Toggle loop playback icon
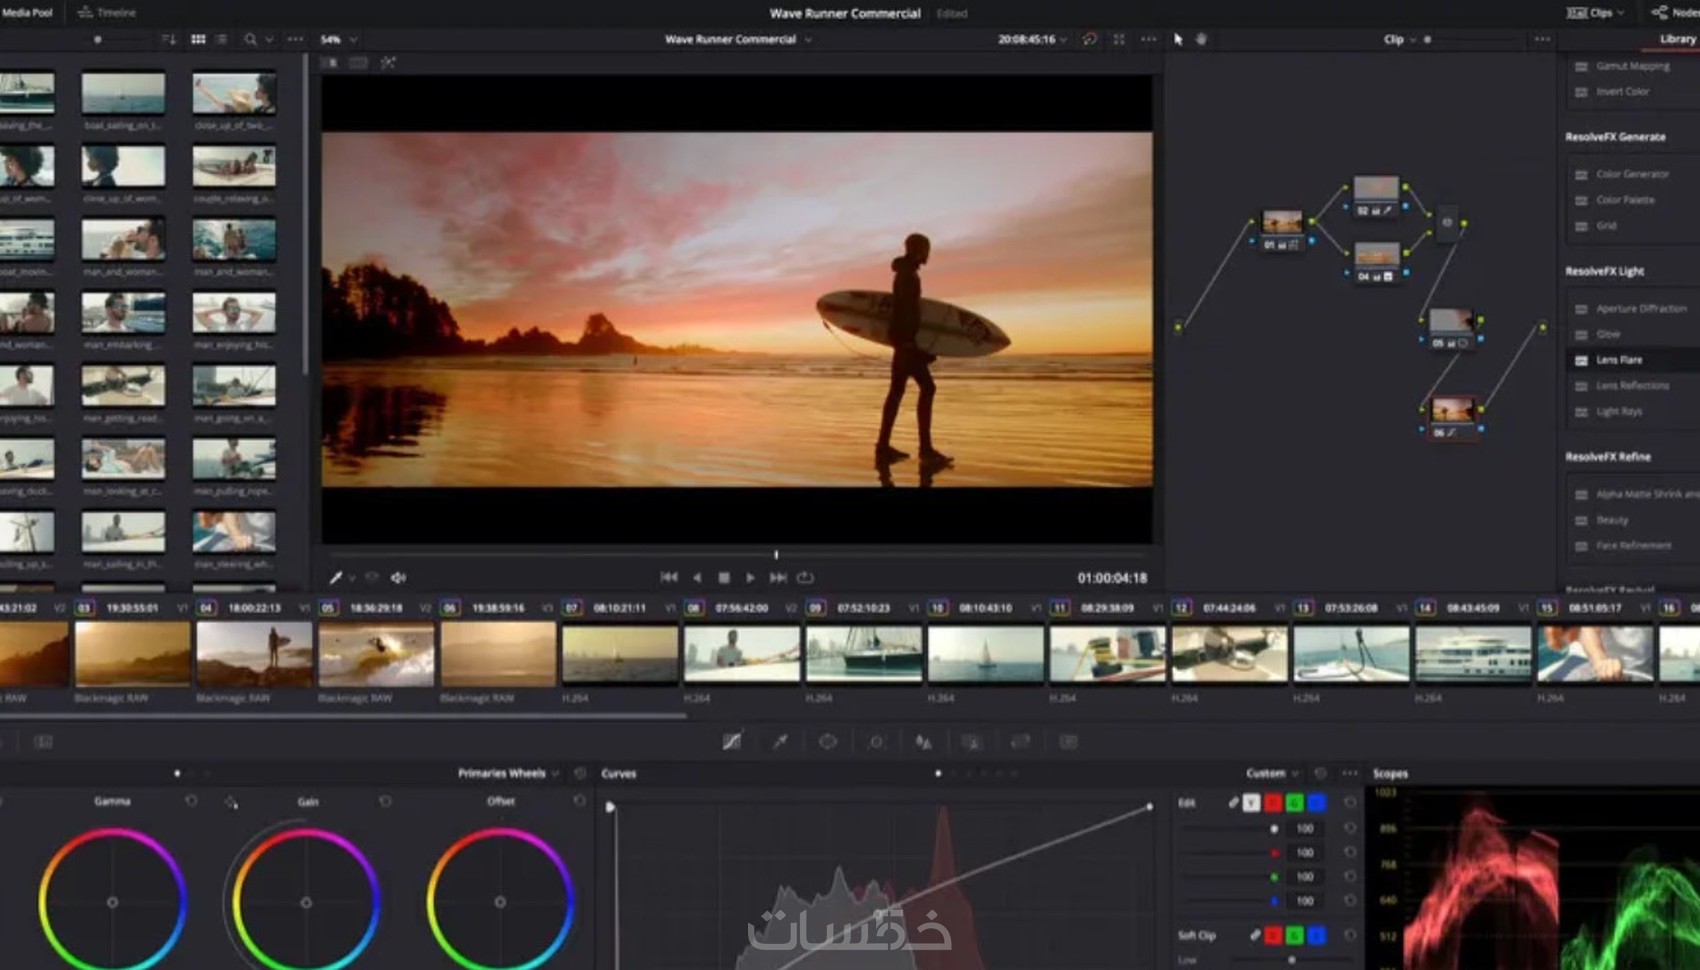1700x970 pixels. point(805,578)
